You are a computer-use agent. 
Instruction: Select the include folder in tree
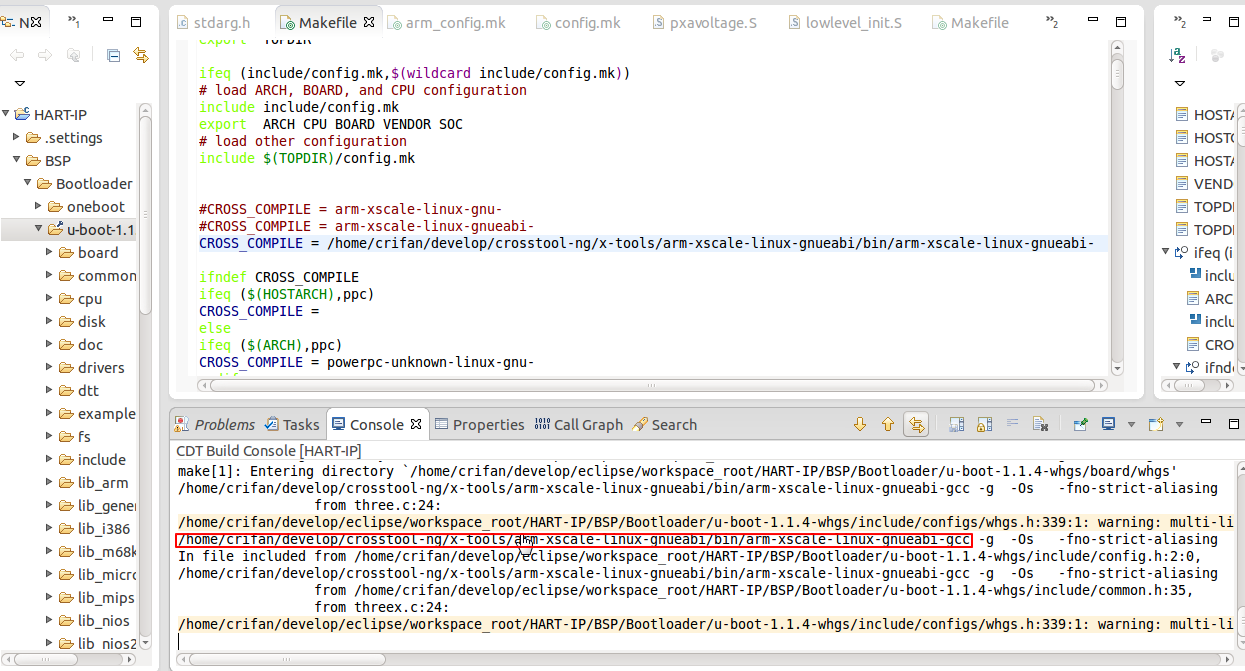pyautogui.click(x=92, y=460)
